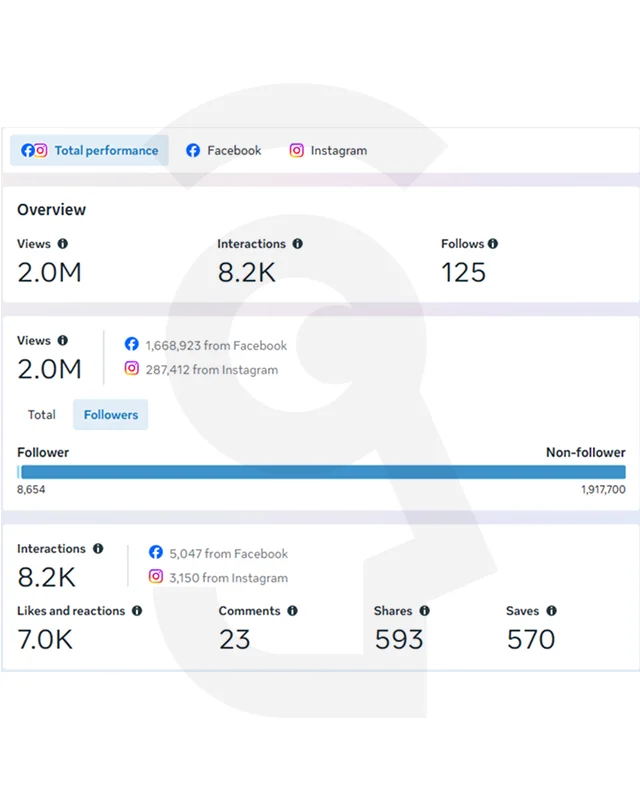Click info icon next to Follows
Viewport: 640px width, 800px height.
coord(493,244)
